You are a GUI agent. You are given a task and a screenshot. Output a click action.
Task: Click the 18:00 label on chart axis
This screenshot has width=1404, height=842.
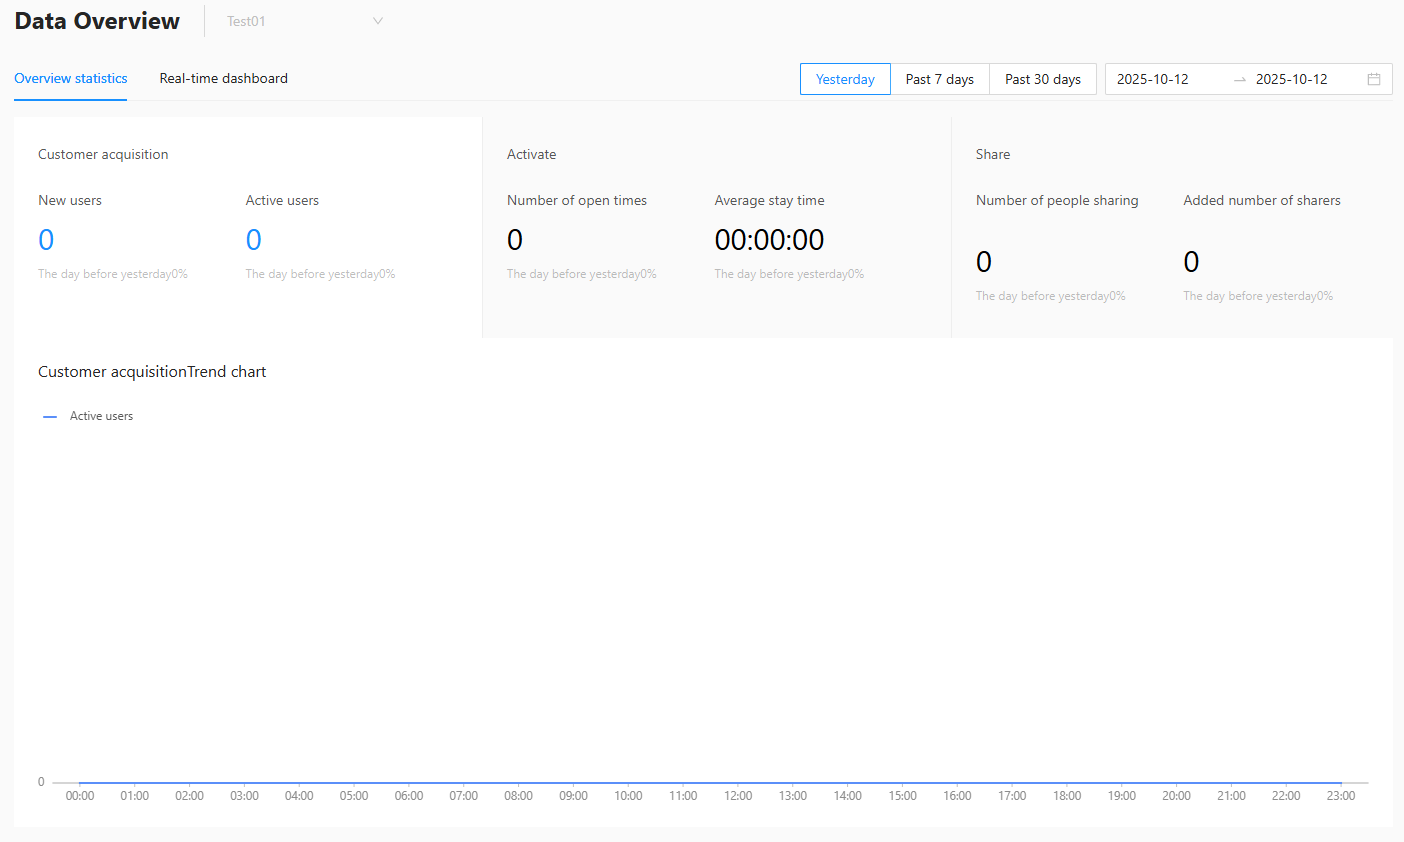(1067, 796)
